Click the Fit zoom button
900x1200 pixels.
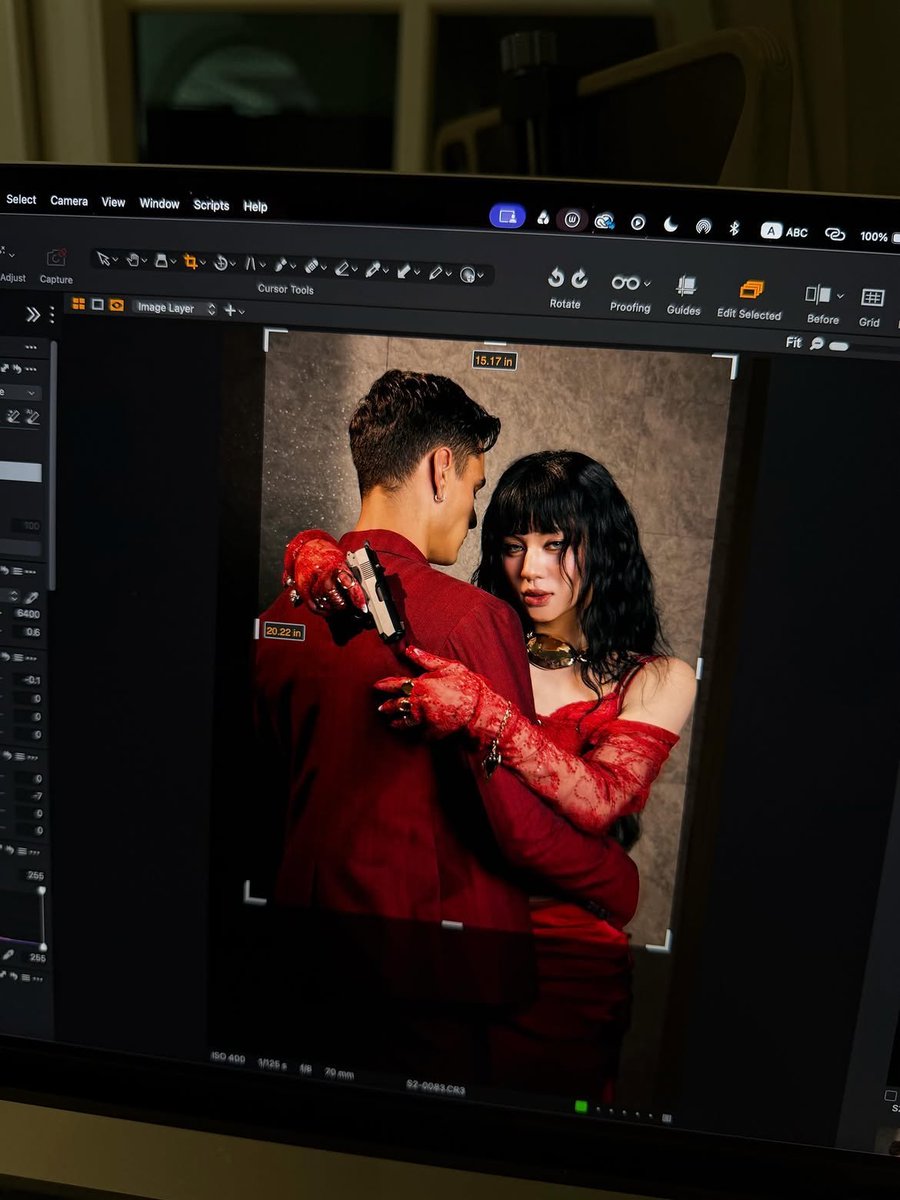794,341
